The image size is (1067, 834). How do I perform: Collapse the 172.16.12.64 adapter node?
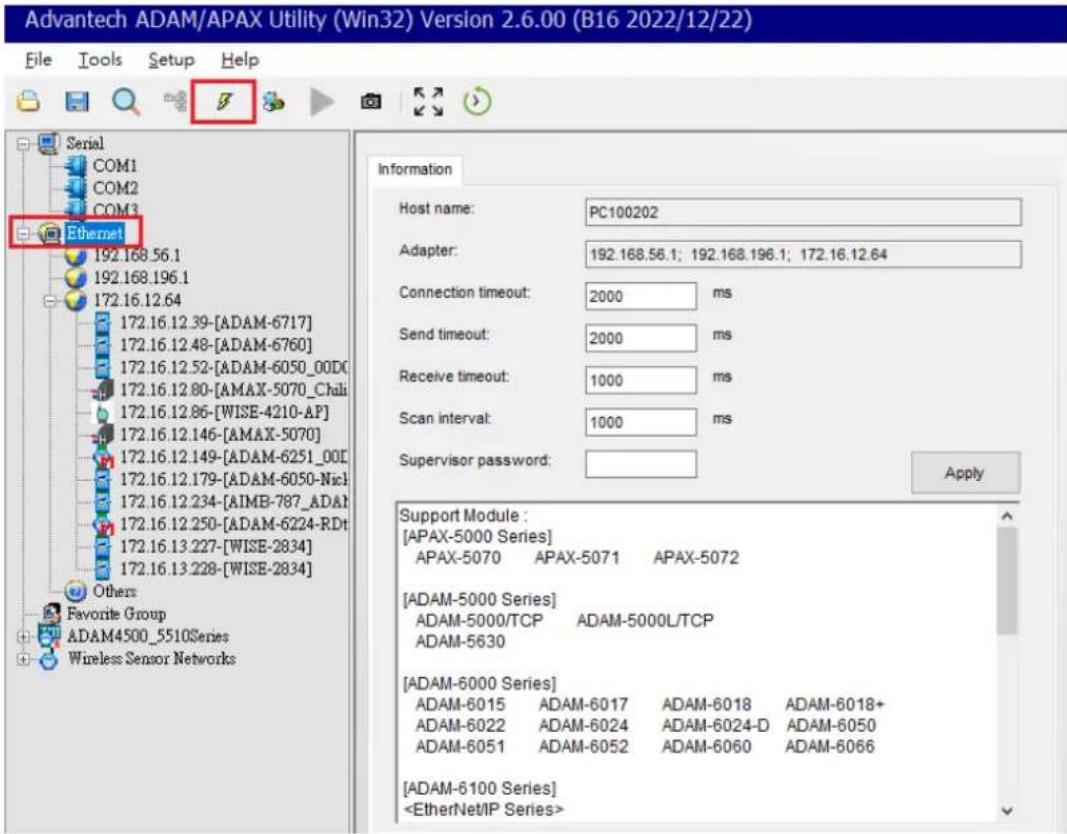[x=50, y=300]
